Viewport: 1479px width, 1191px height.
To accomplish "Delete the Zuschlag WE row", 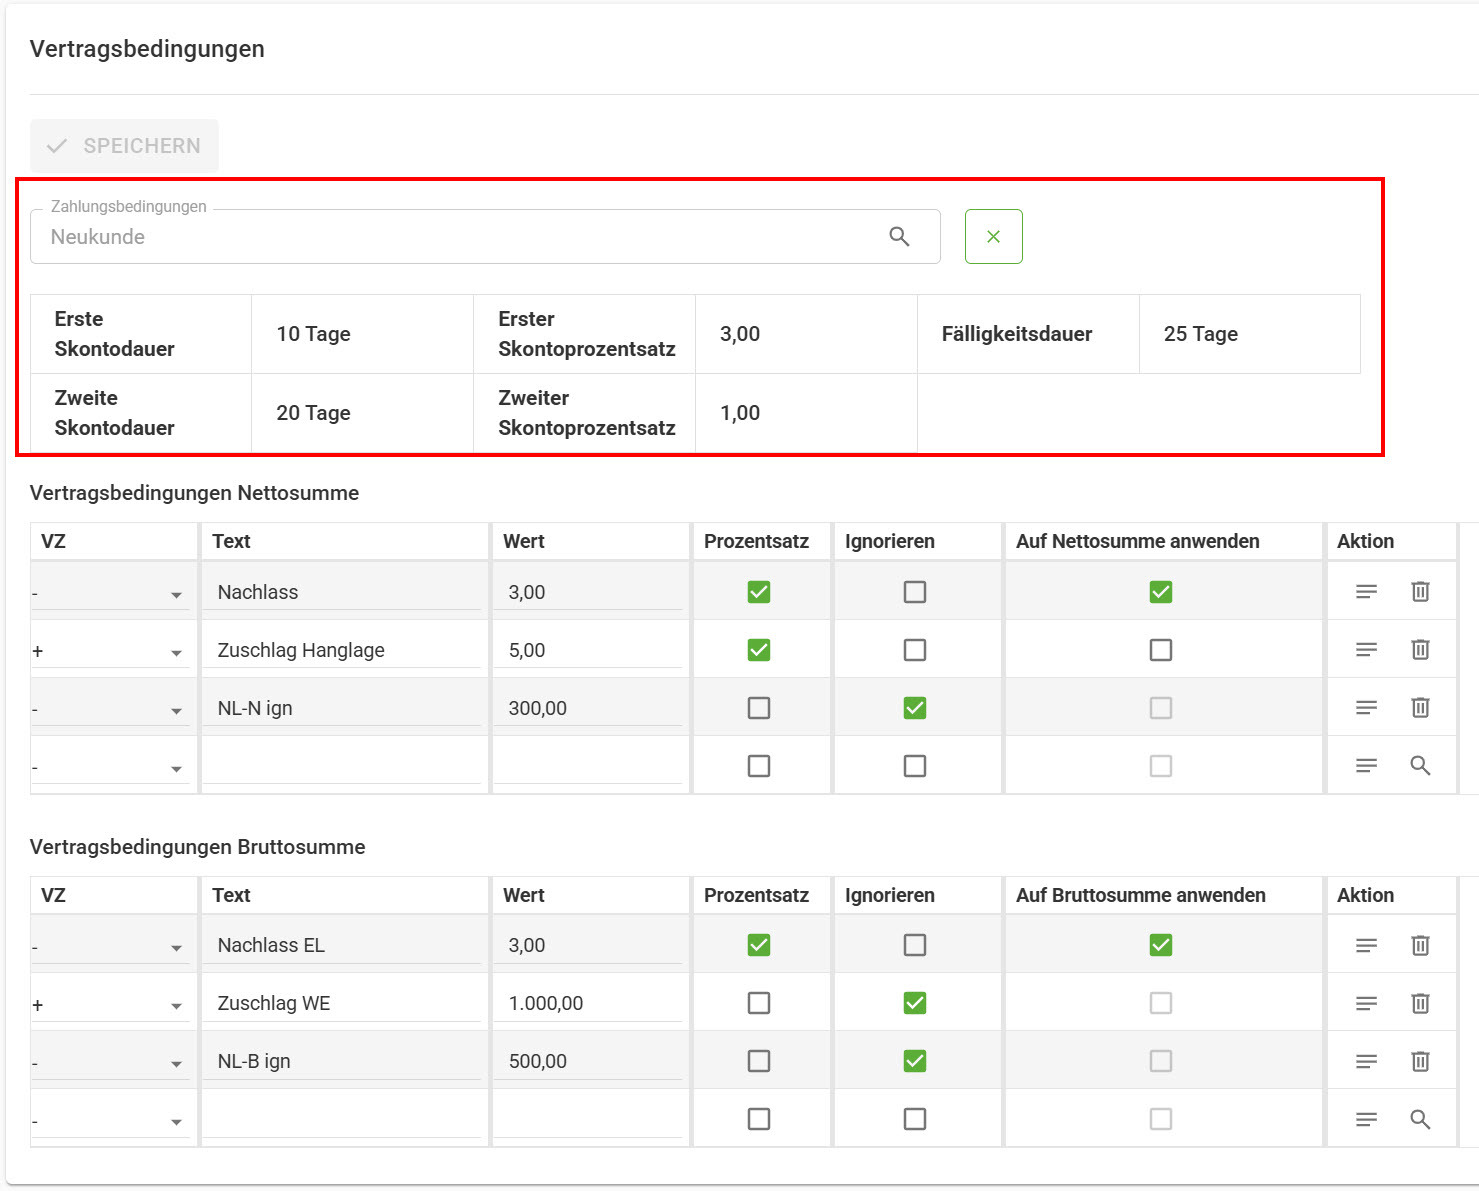I will click(x=1420, y=1003).
